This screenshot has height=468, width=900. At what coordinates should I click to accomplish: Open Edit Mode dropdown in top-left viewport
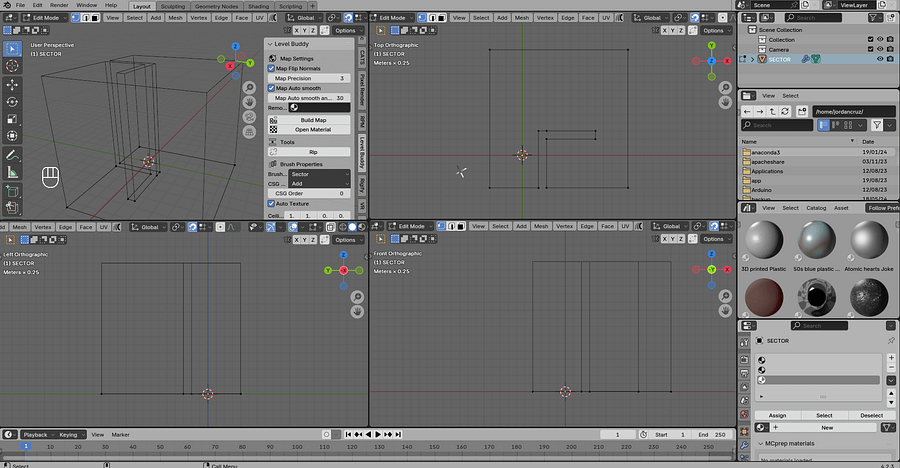(x=44, y=18)
